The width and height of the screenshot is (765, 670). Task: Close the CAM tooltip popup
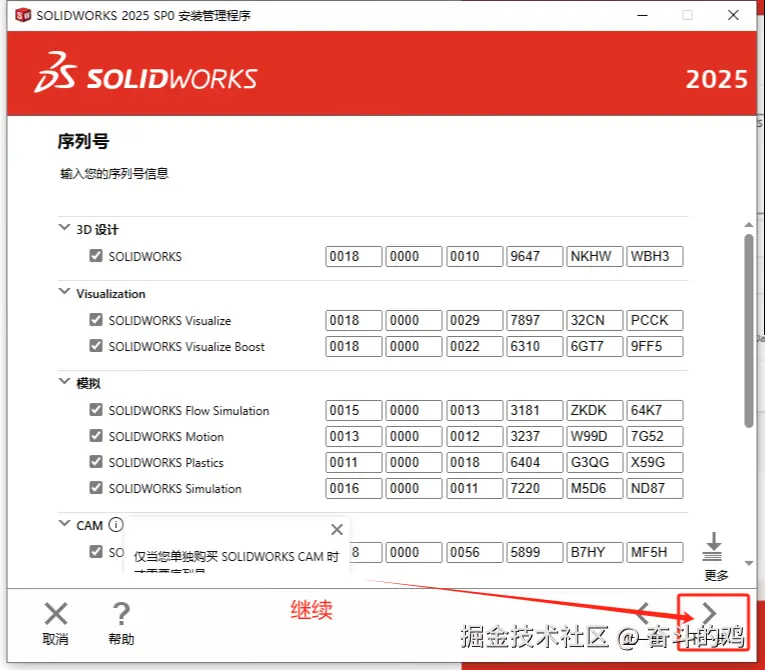[x=337, y=529]
